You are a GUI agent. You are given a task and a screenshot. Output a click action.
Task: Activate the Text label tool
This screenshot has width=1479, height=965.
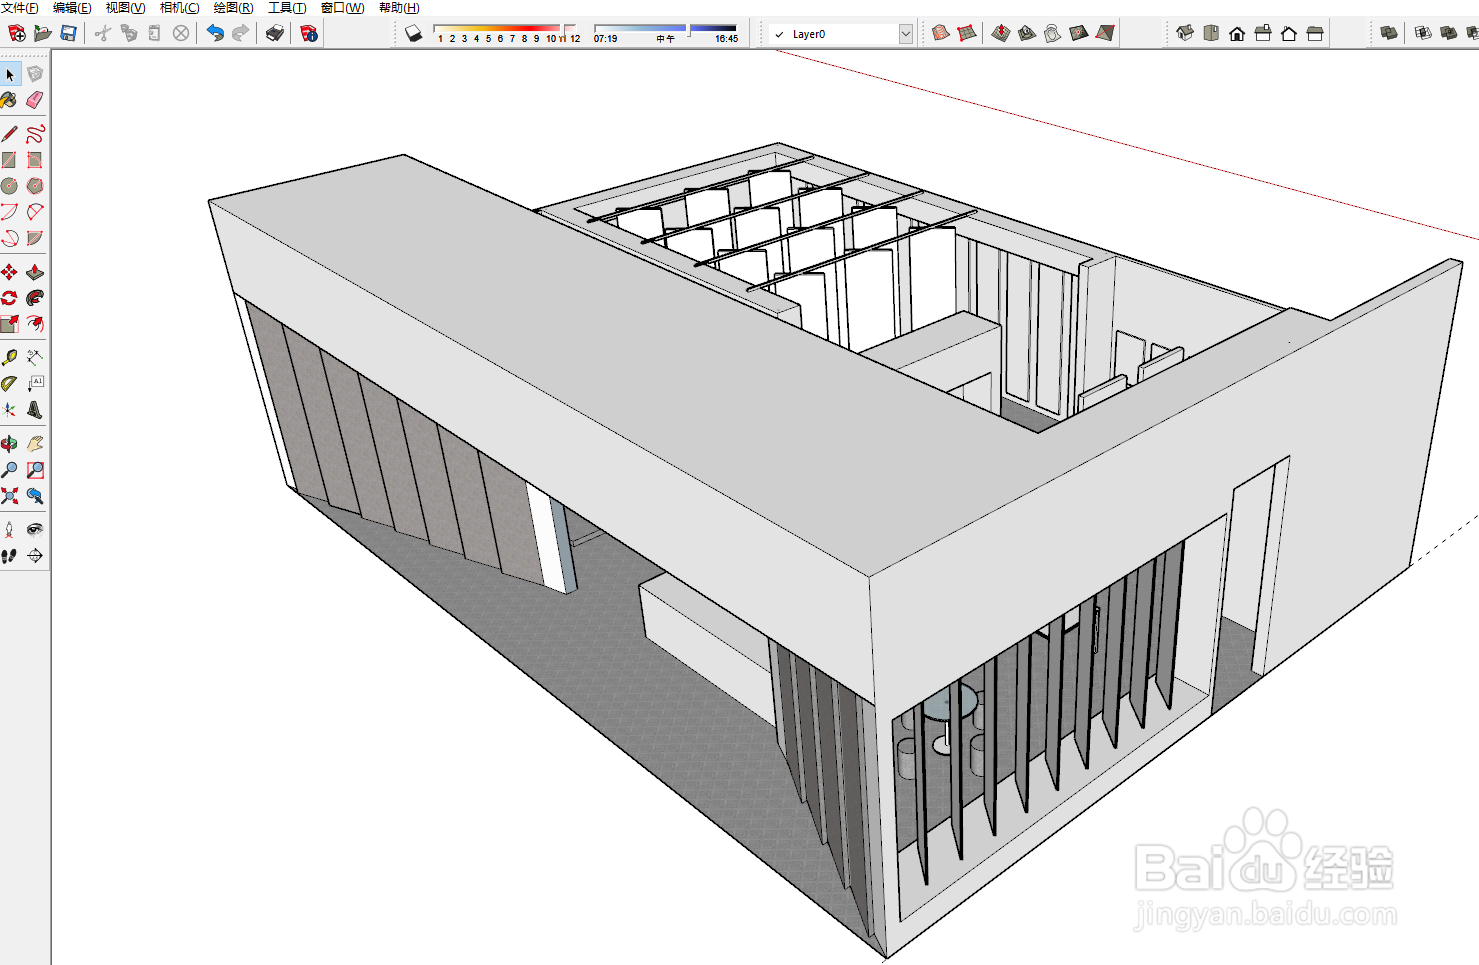coord(35,383)
